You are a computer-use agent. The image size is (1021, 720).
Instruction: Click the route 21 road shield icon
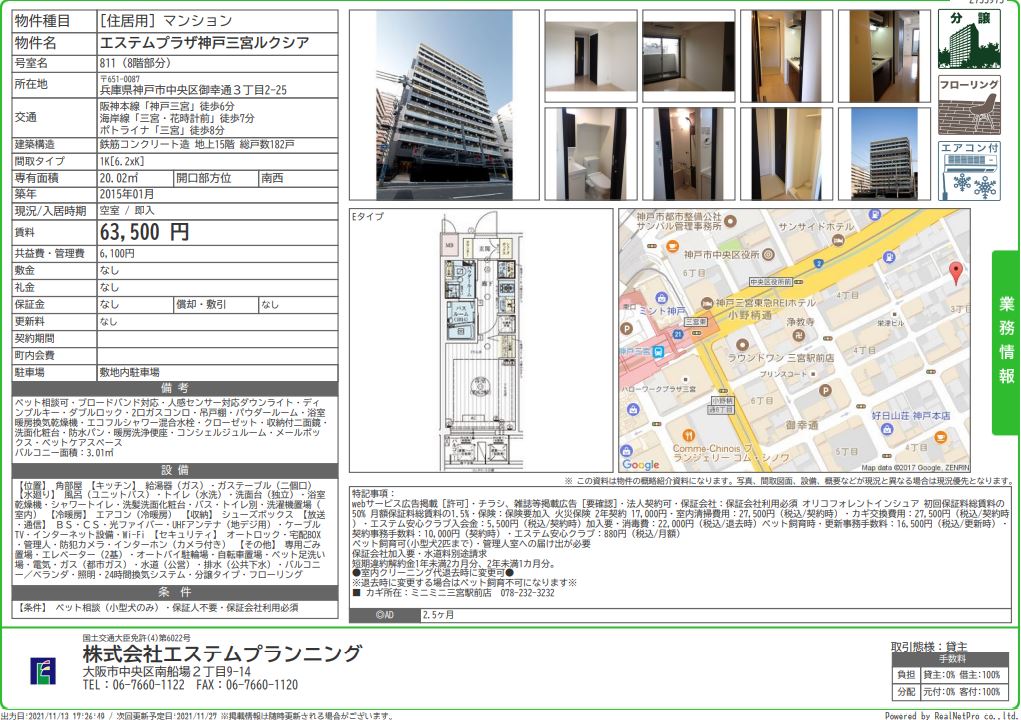678,334
